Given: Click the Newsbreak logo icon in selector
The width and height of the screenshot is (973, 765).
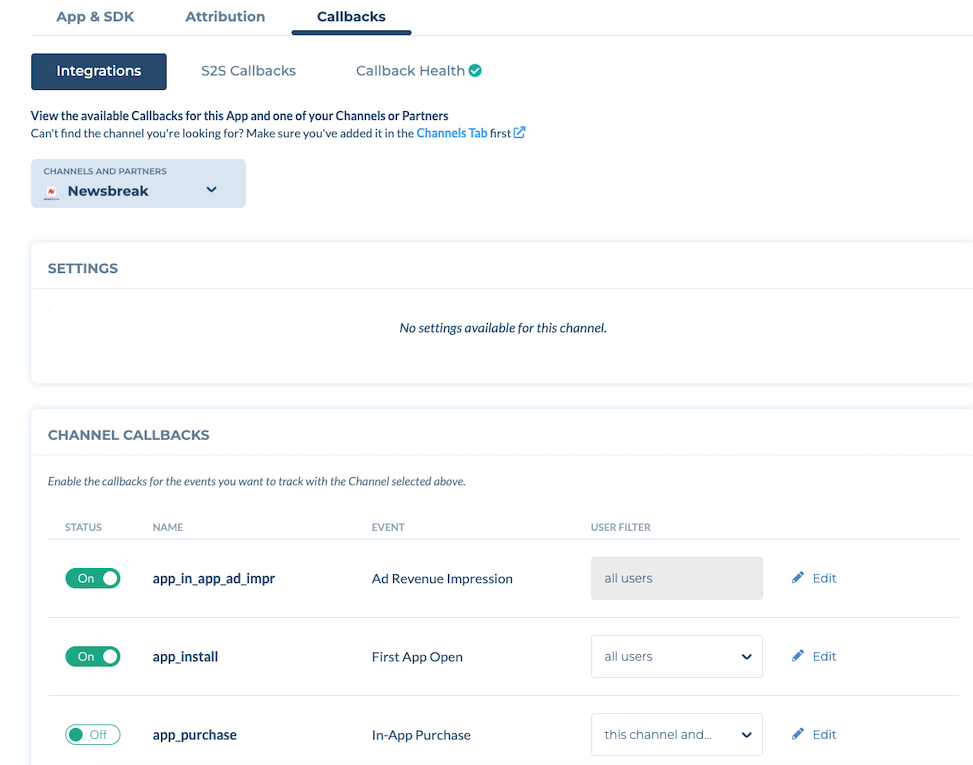Looking at the screenshot, I should (51, 191).
